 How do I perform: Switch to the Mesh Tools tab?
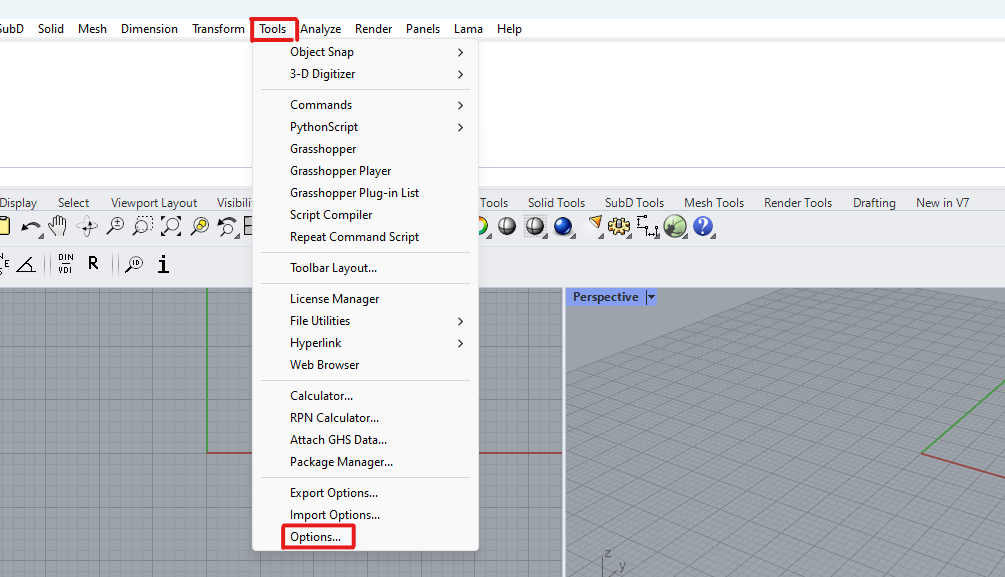tap(714, 203)
